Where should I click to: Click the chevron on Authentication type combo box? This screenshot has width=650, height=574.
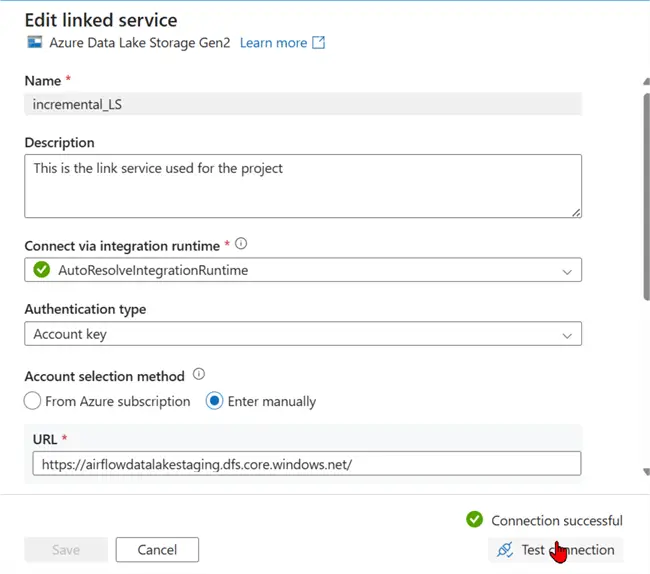coord(567,334)
